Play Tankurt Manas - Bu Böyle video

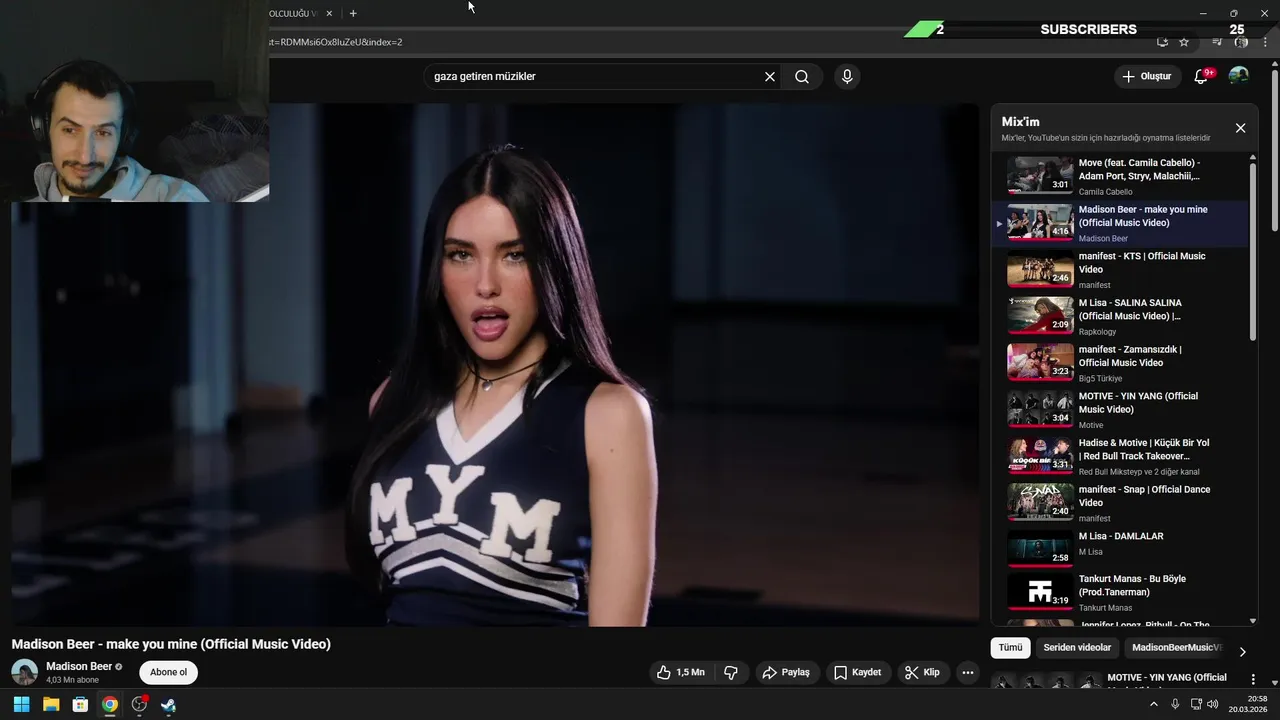1120,592
